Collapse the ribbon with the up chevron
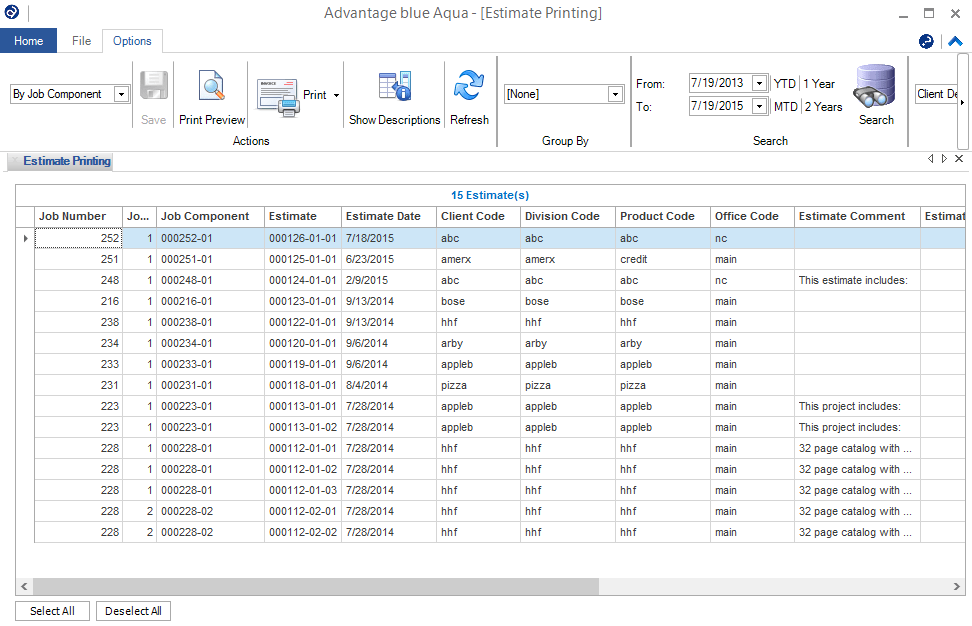972x626 pixels. [955, 41]
